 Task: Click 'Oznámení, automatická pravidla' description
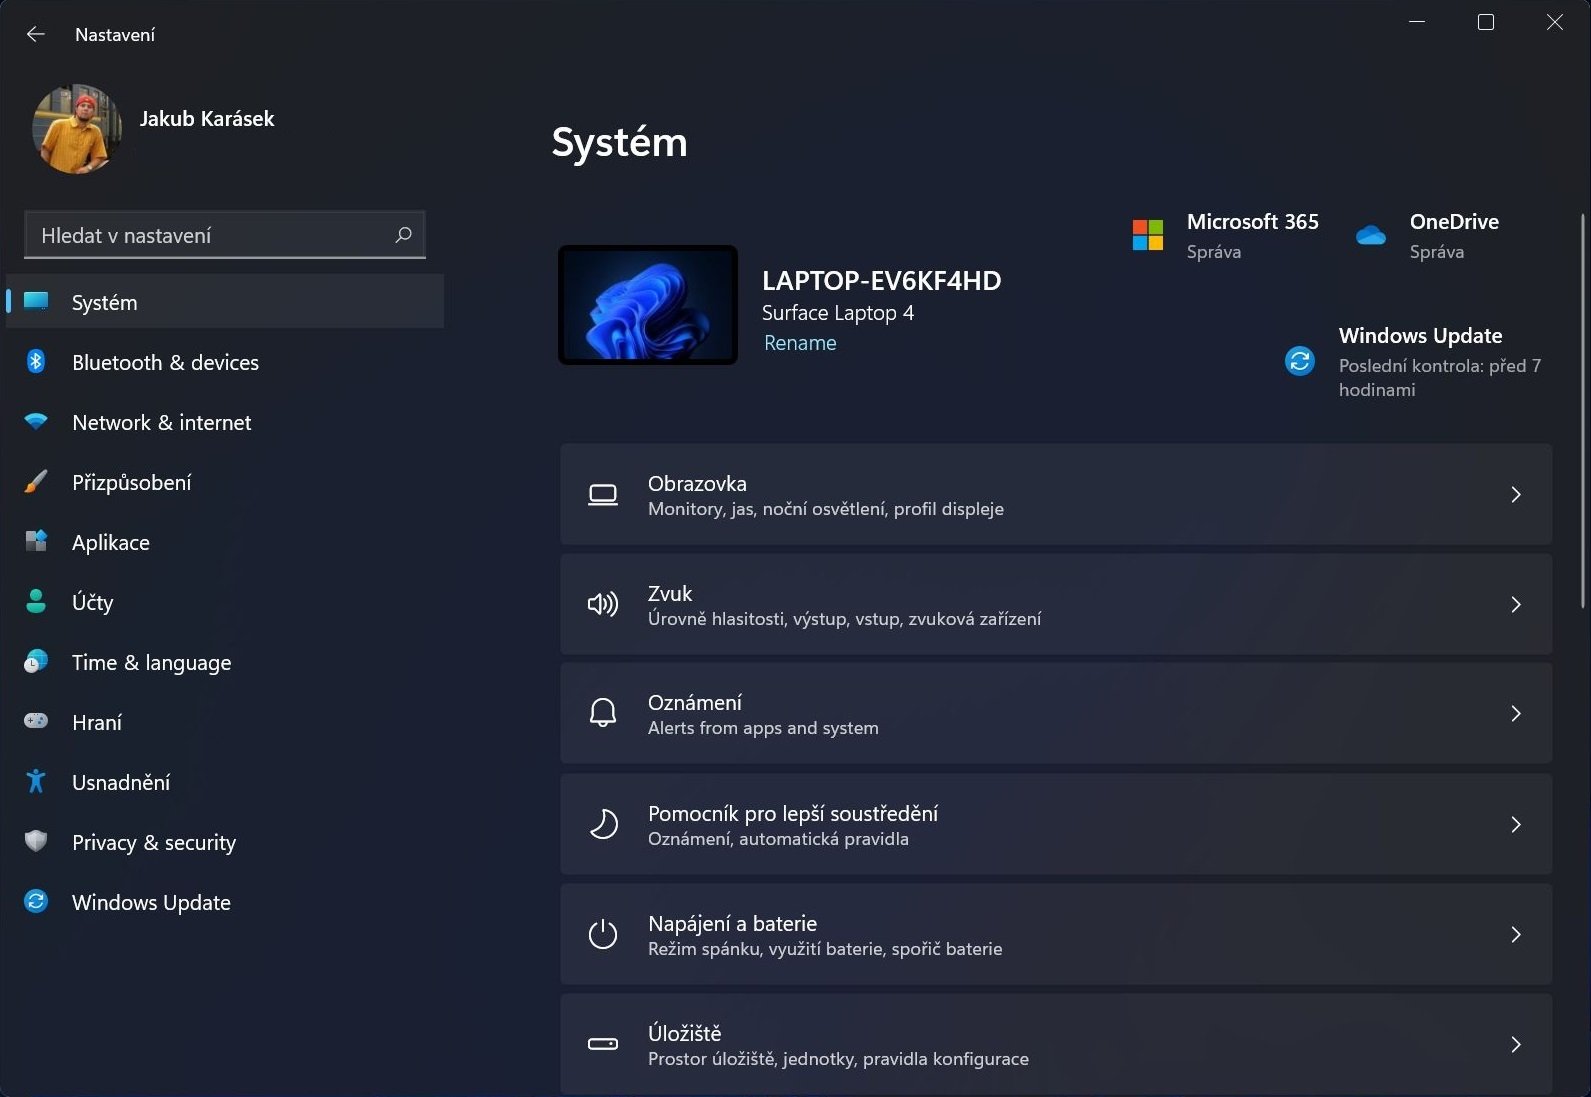click(778, 839)
